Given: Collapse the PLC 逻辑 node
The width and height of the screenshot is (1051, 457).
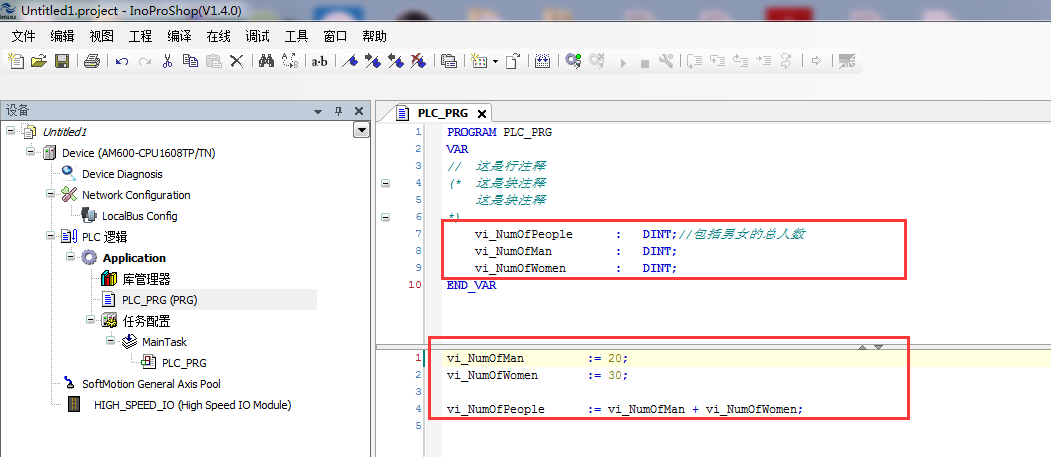Looking at the screenshot, I should 50,235.
